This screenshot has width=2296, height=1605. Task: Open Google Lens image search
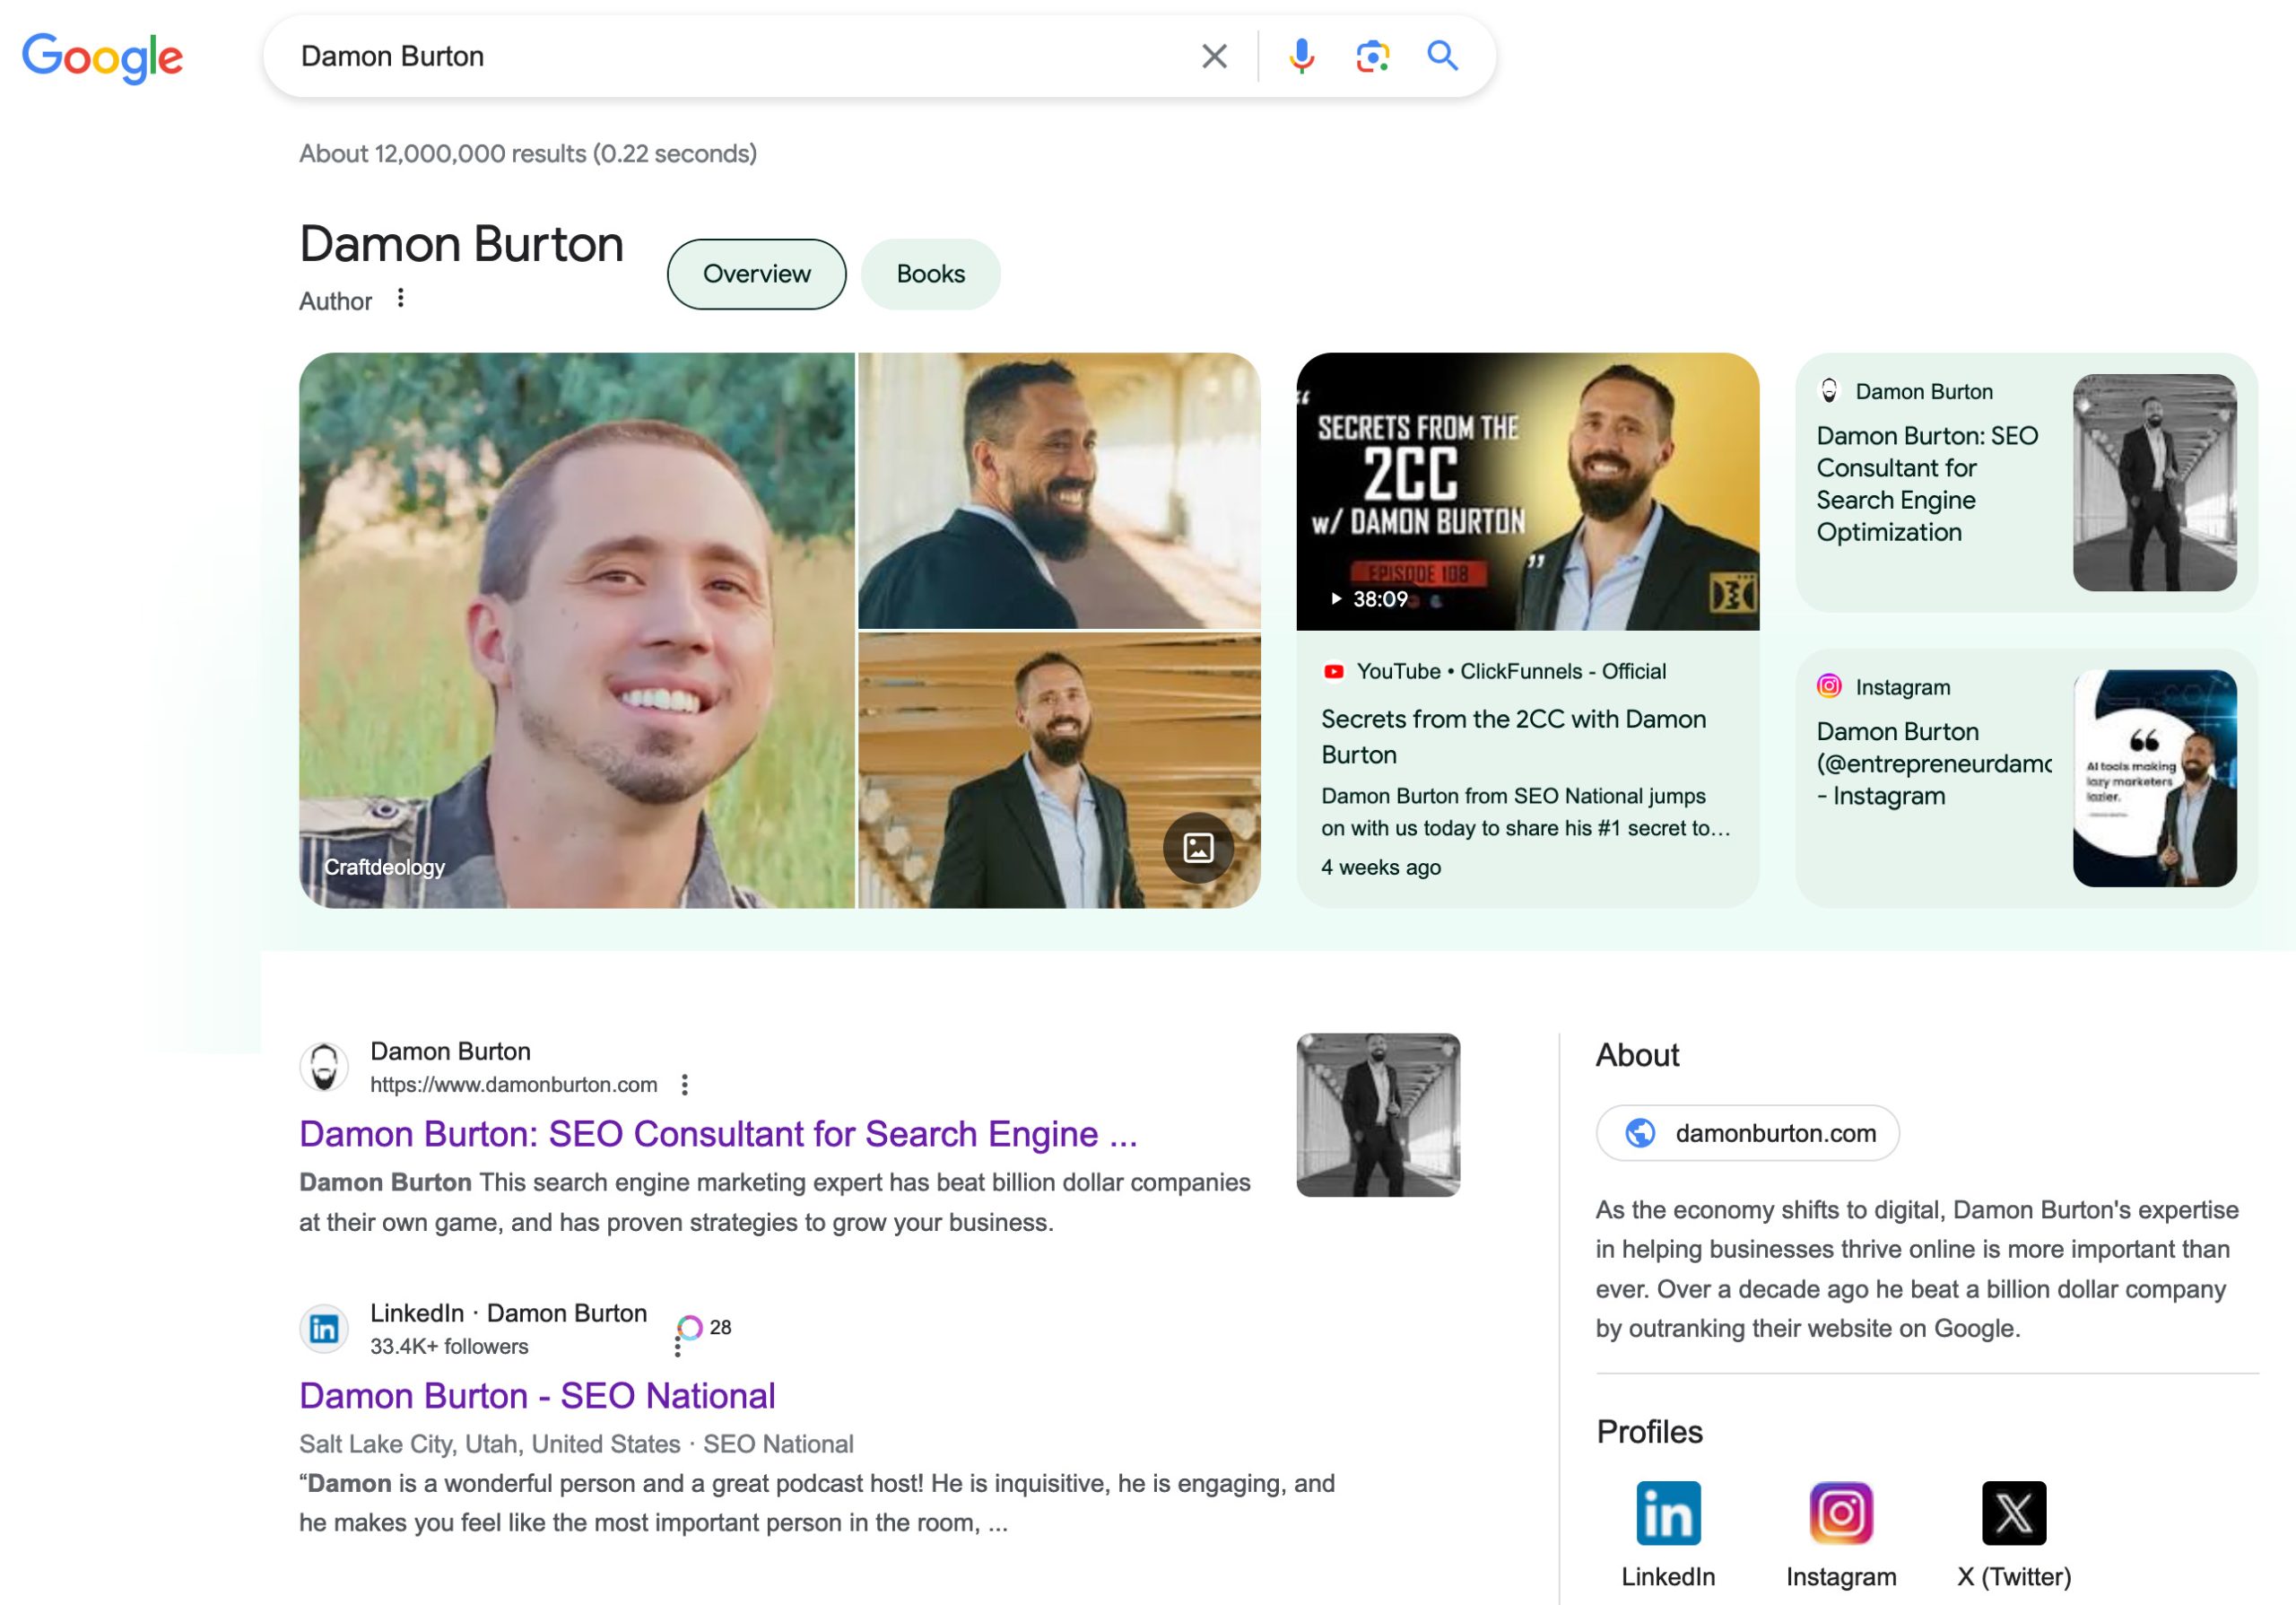coord(1372,56)
